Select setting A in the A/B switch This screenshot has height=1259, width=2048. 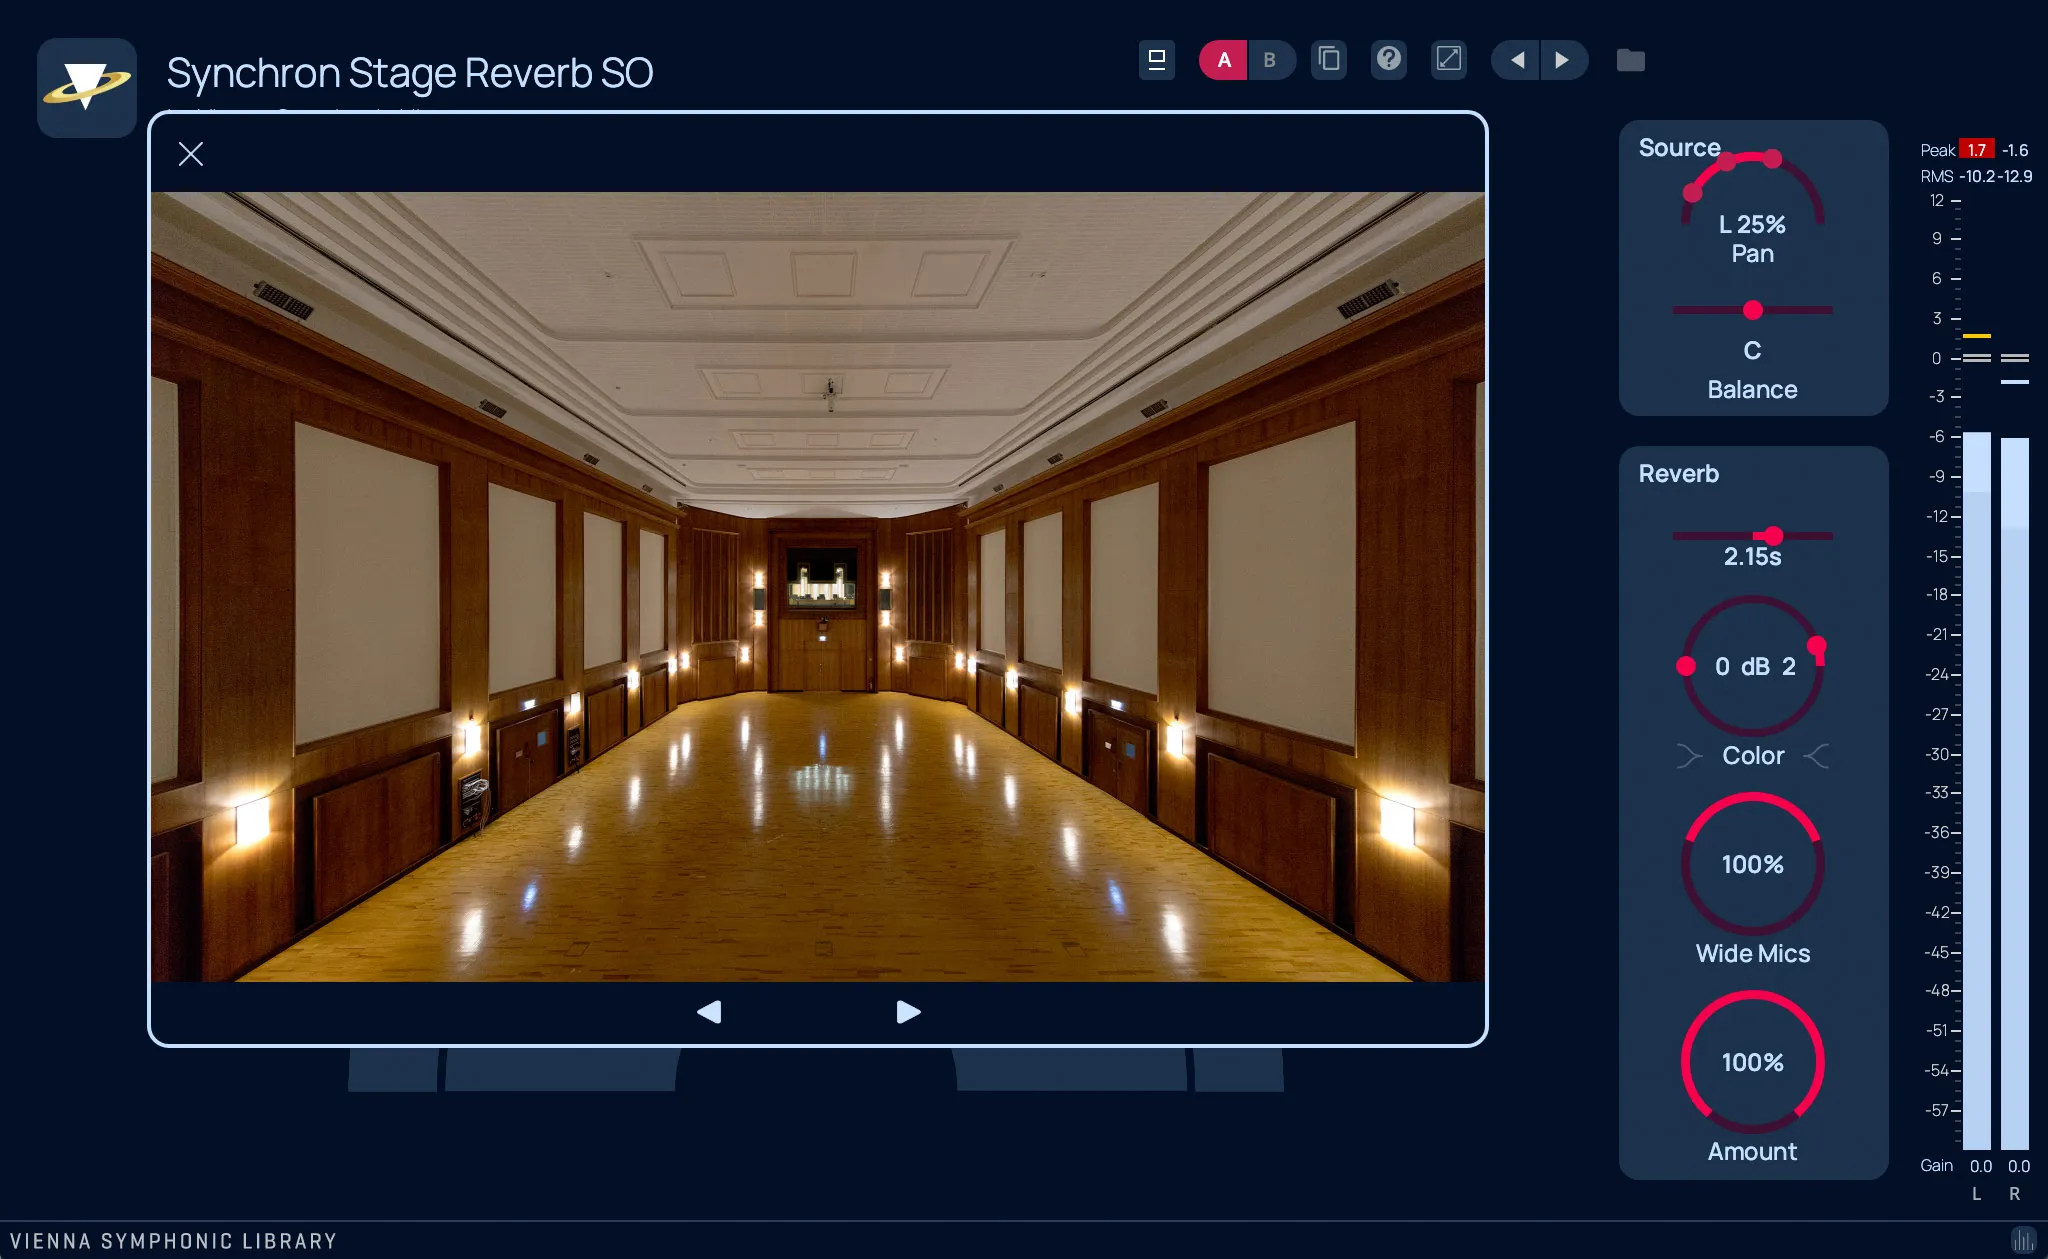(x=1223, y=60)
